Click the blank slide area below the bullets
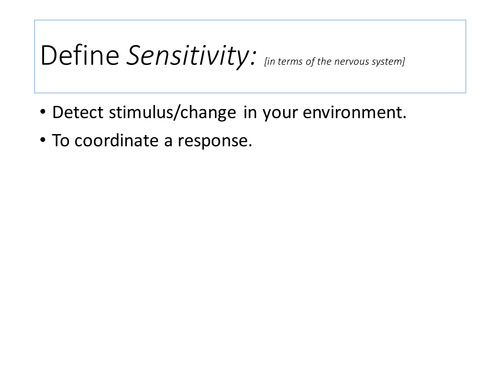 (x=250, y=260)
